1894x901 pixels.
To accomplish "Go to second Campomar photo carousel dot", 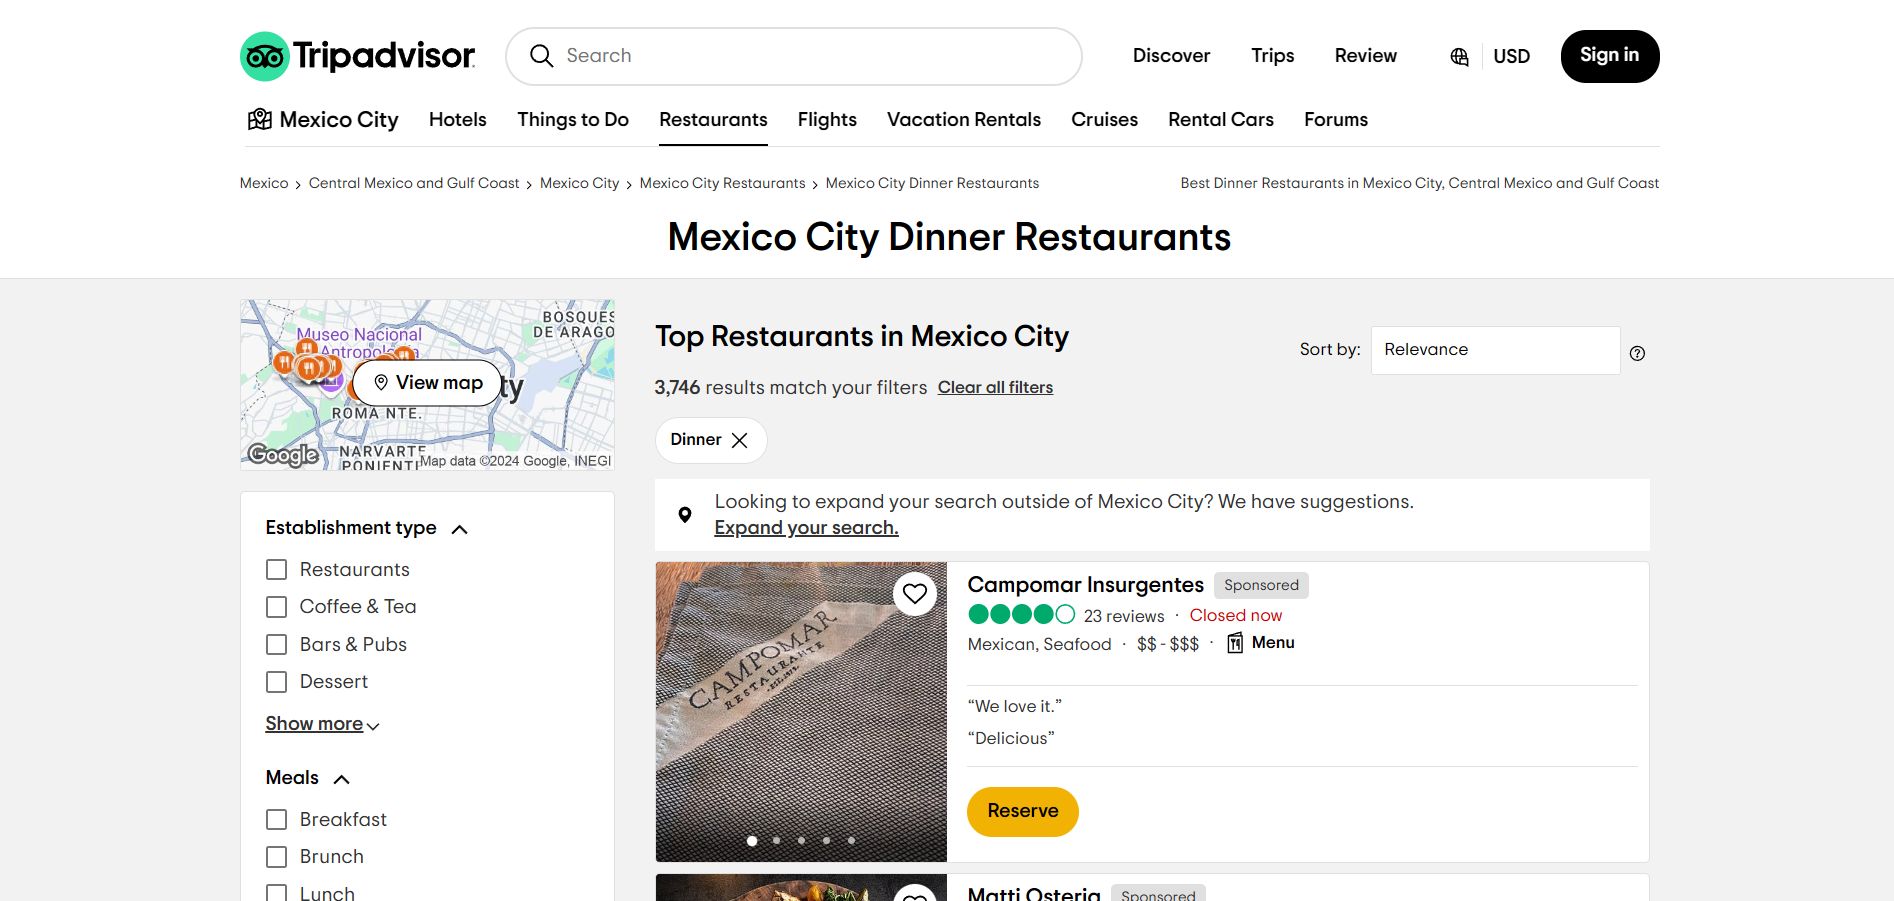I will point(777,841).
